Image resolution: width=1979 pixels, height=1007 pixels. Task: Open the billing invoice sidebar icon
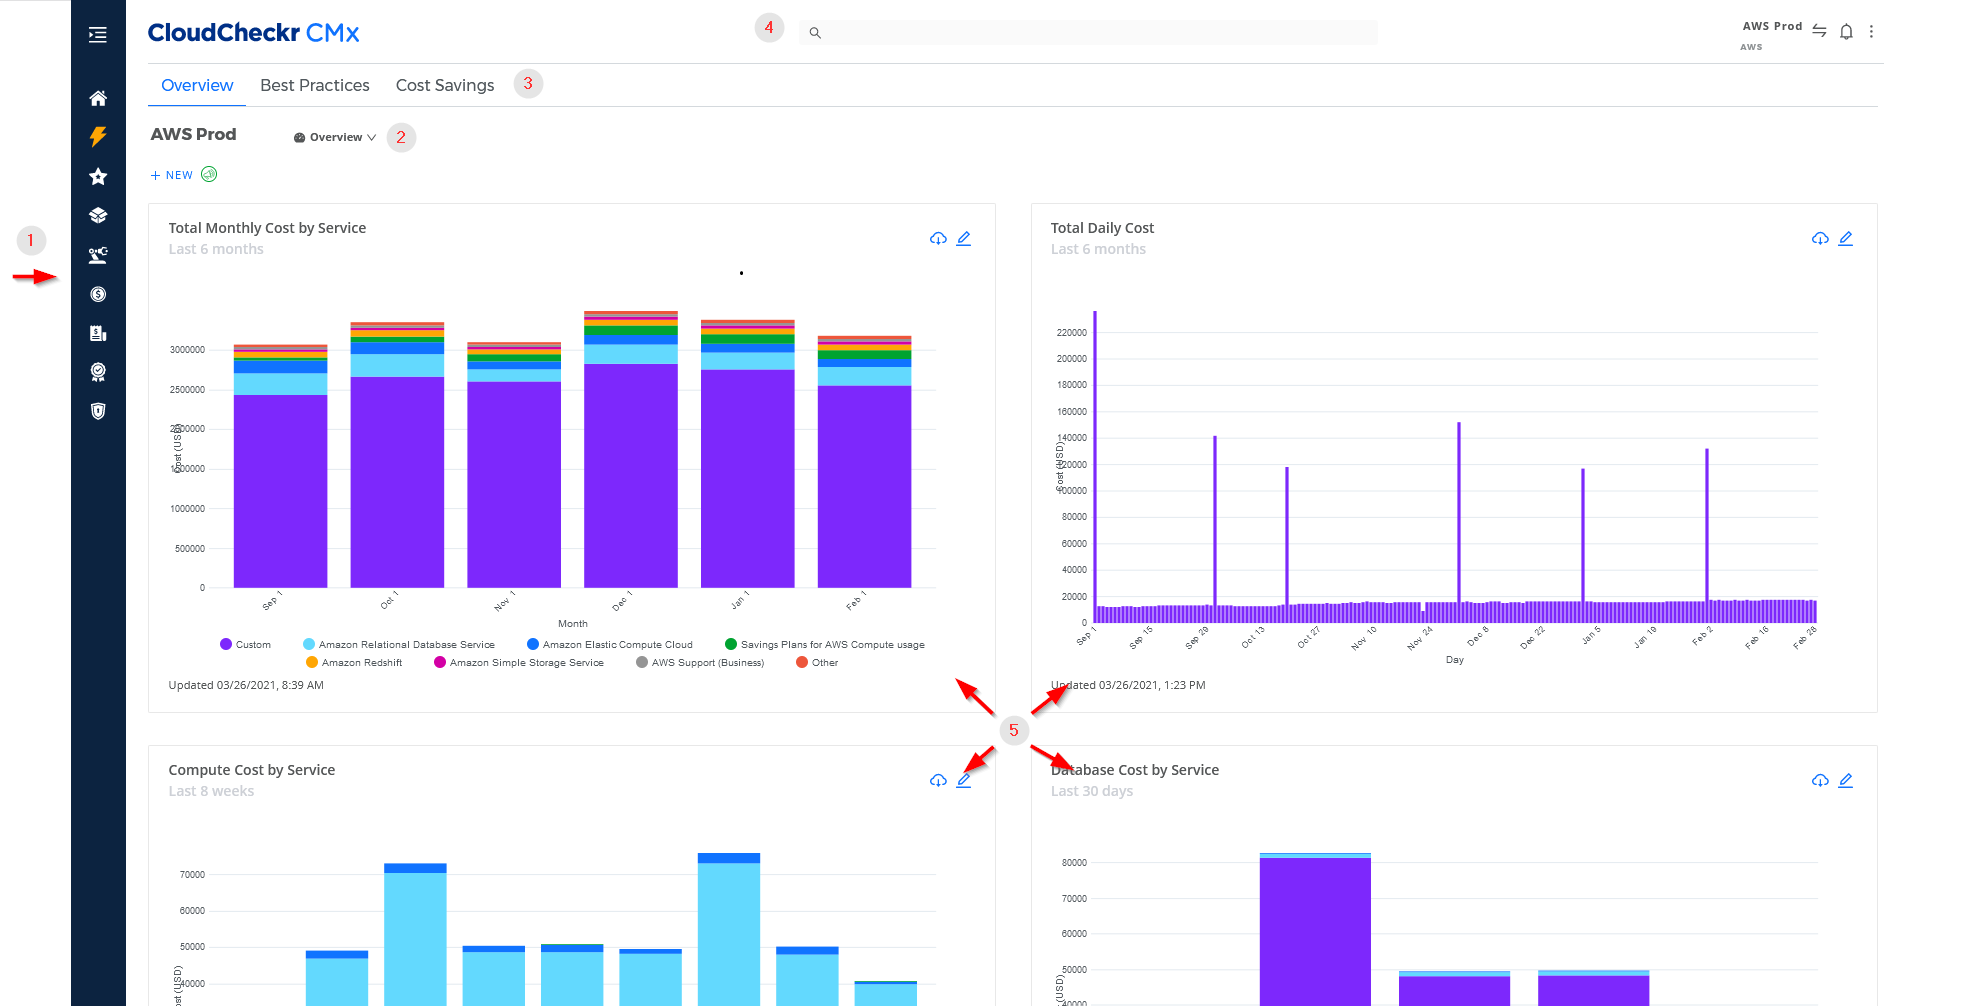coord(98,333)
